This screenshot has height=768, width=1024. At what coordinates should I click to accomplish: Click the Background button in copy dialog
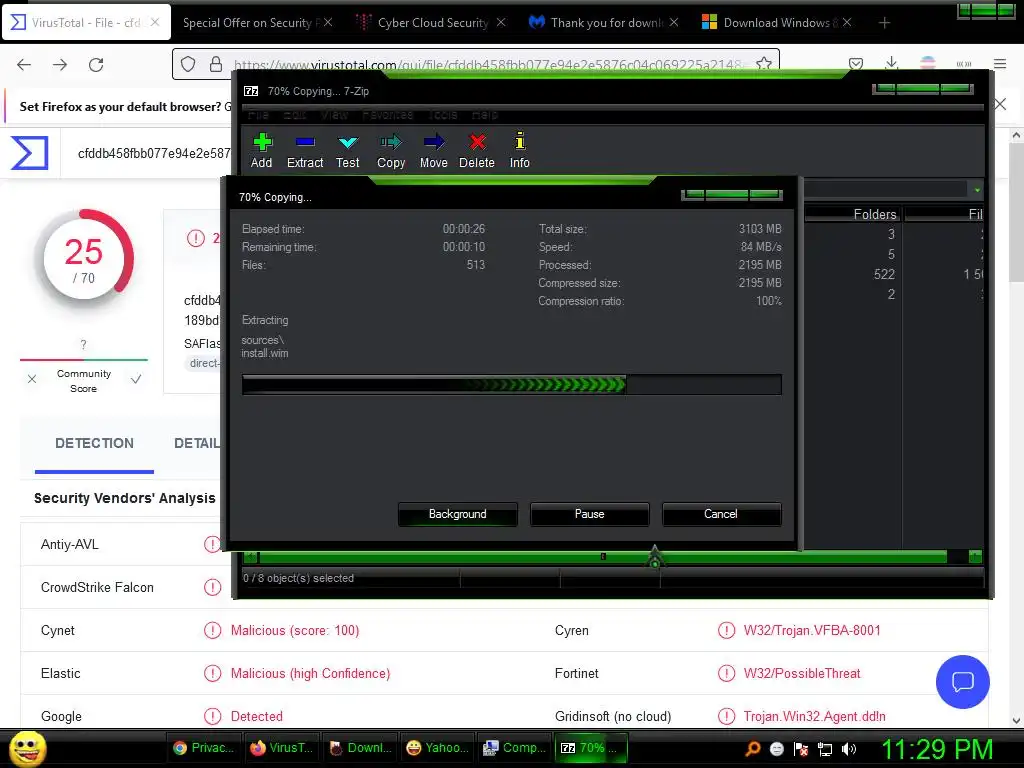point(457,514)
